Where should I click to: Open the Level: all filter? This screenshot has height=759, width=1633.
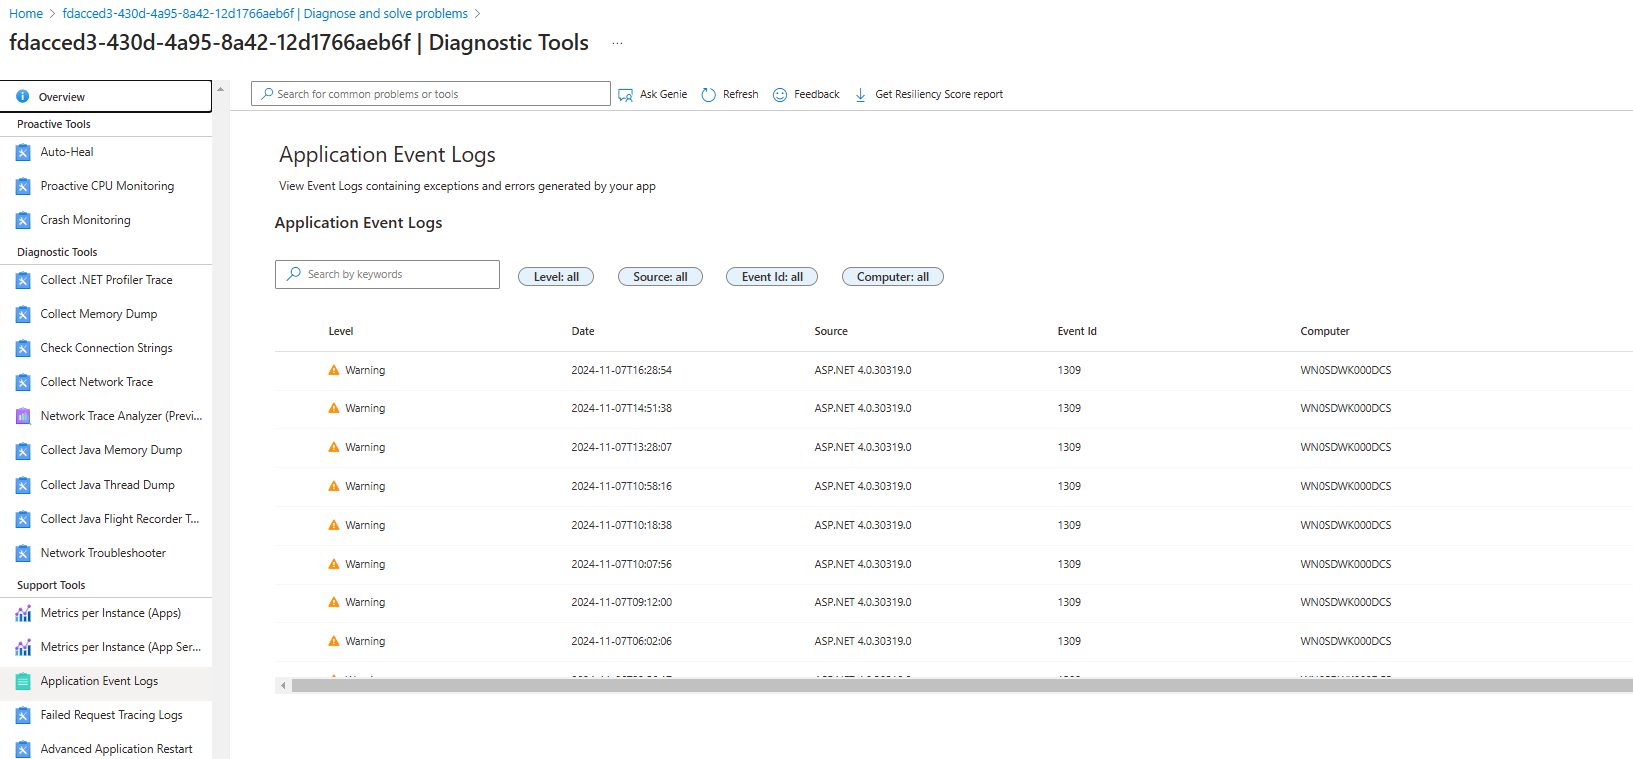(556, 277)
